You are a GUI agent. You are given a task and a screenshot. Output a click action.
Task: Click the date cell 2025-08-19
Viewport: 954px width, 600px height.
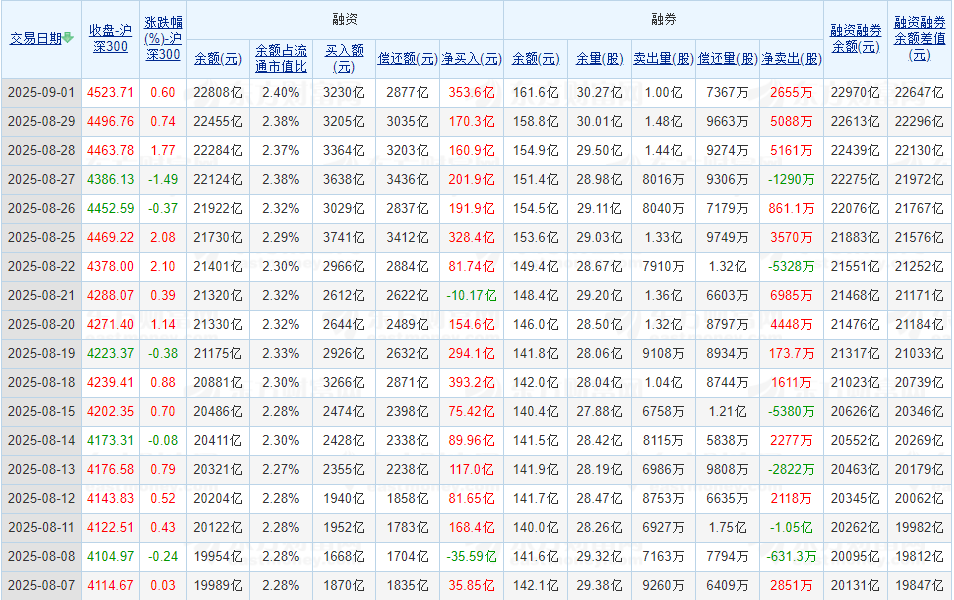tap(41, 354)
